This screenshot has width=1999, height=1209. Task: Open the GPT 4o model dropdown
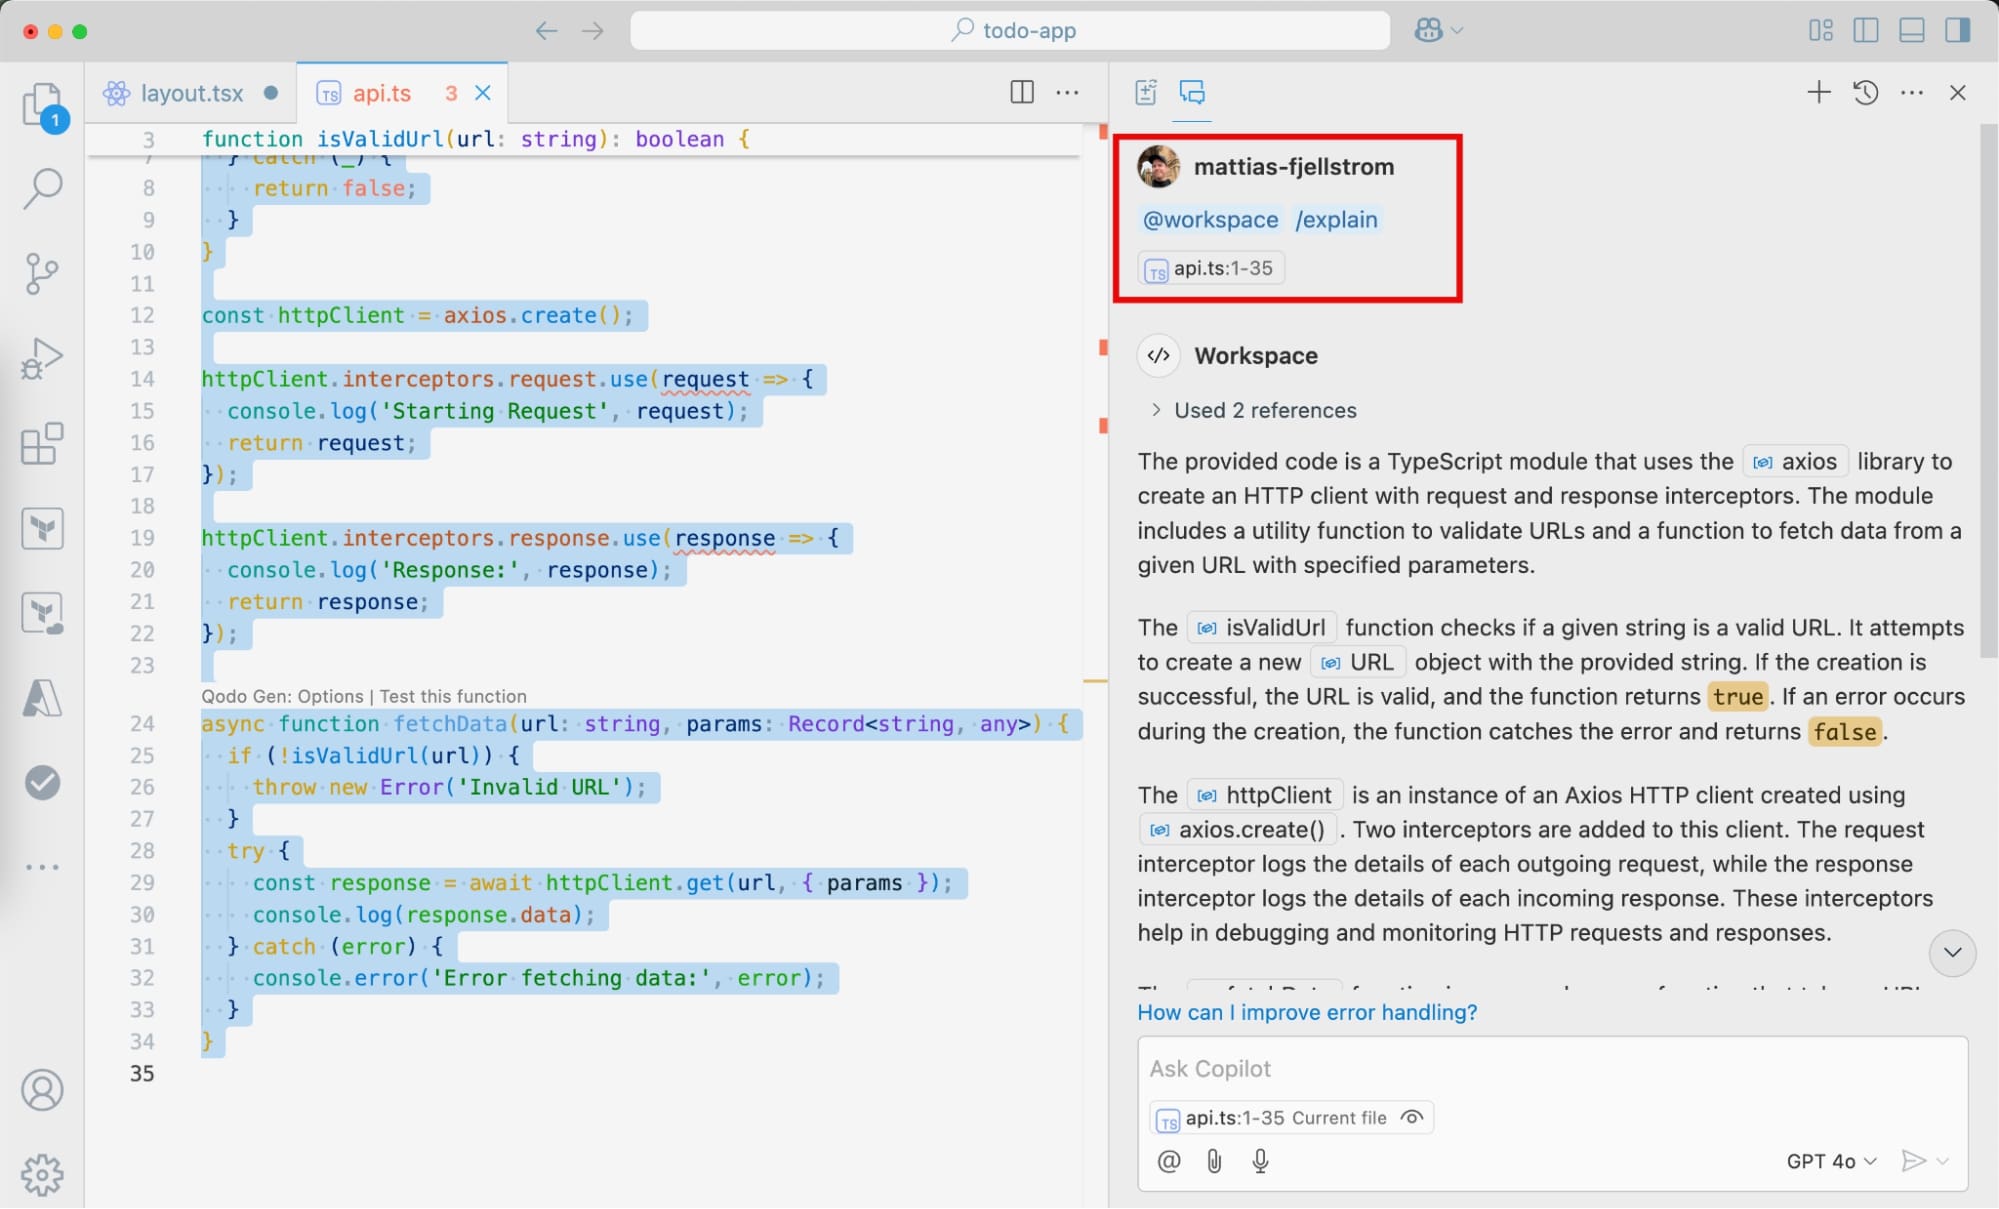1831,1161
